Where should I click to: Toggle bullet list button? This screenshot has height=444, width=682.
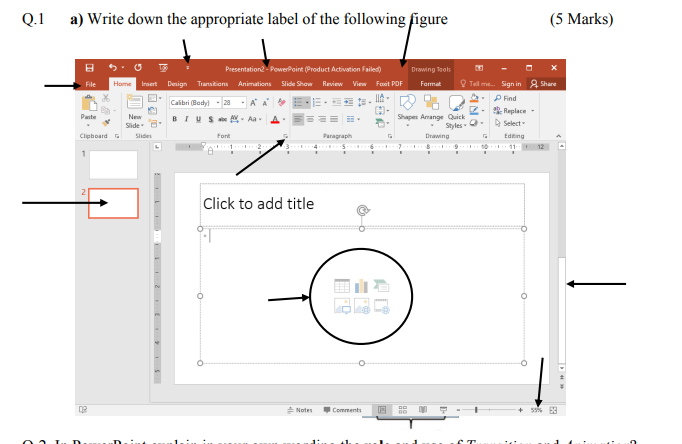(x=298, y=103)
